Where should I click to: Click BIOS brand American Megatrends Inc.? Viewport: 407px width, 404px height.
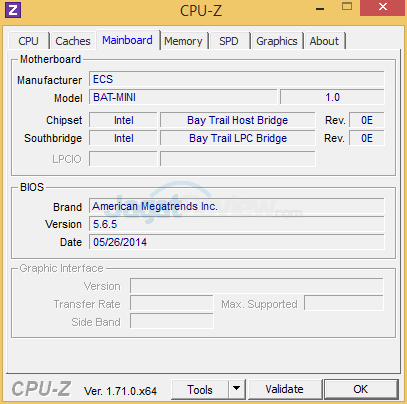[237, 206]
